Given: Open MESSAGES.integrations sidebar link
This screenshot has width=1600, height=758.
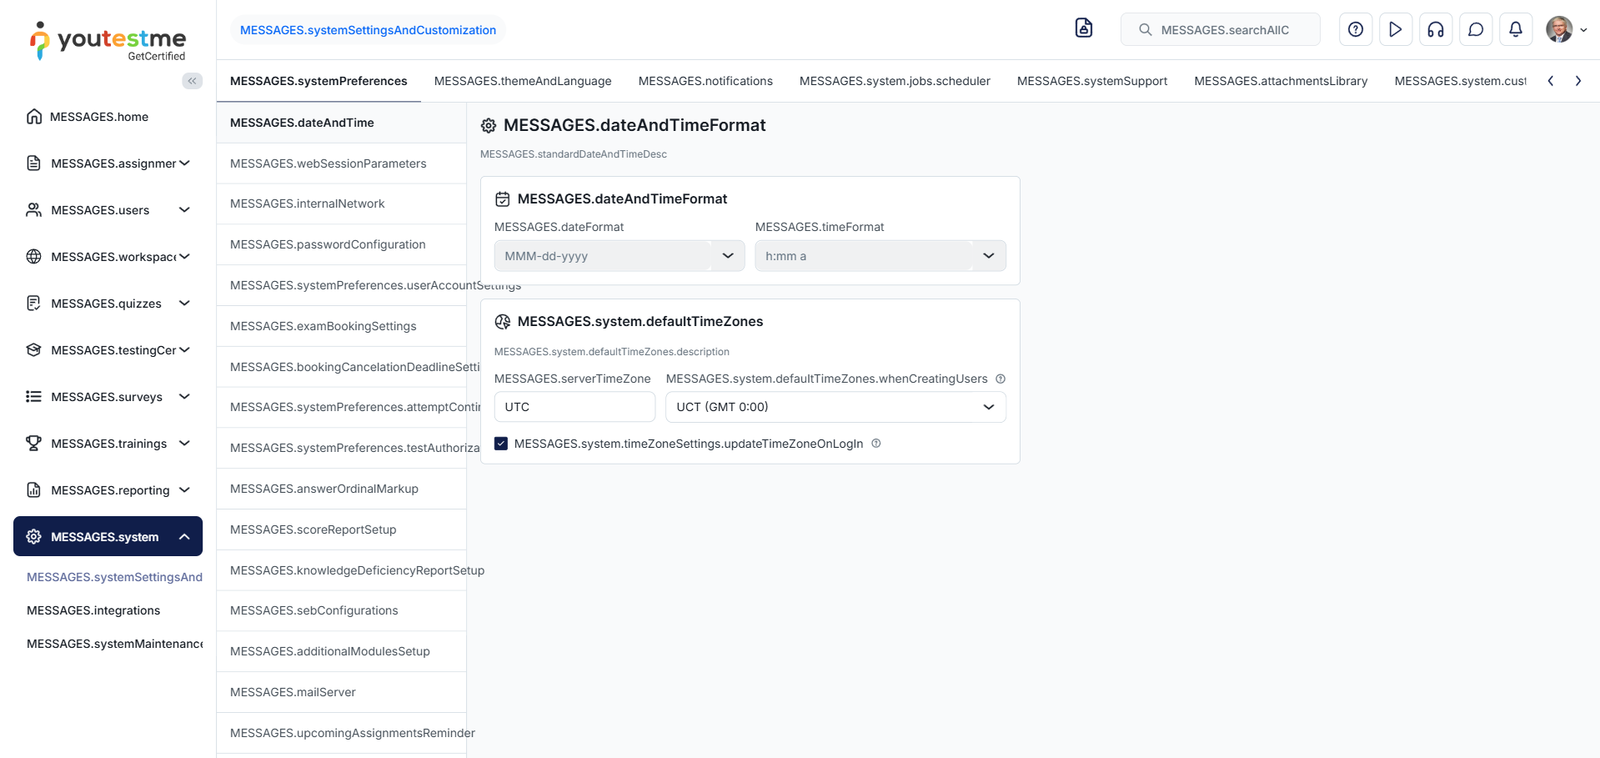Looking at the screenshot, I should click(x=93, y=611).
